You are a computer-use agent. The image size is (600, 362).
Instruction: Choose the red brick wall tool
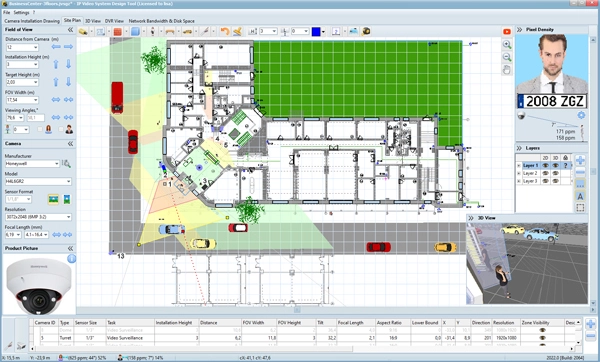tap(117, 32)
